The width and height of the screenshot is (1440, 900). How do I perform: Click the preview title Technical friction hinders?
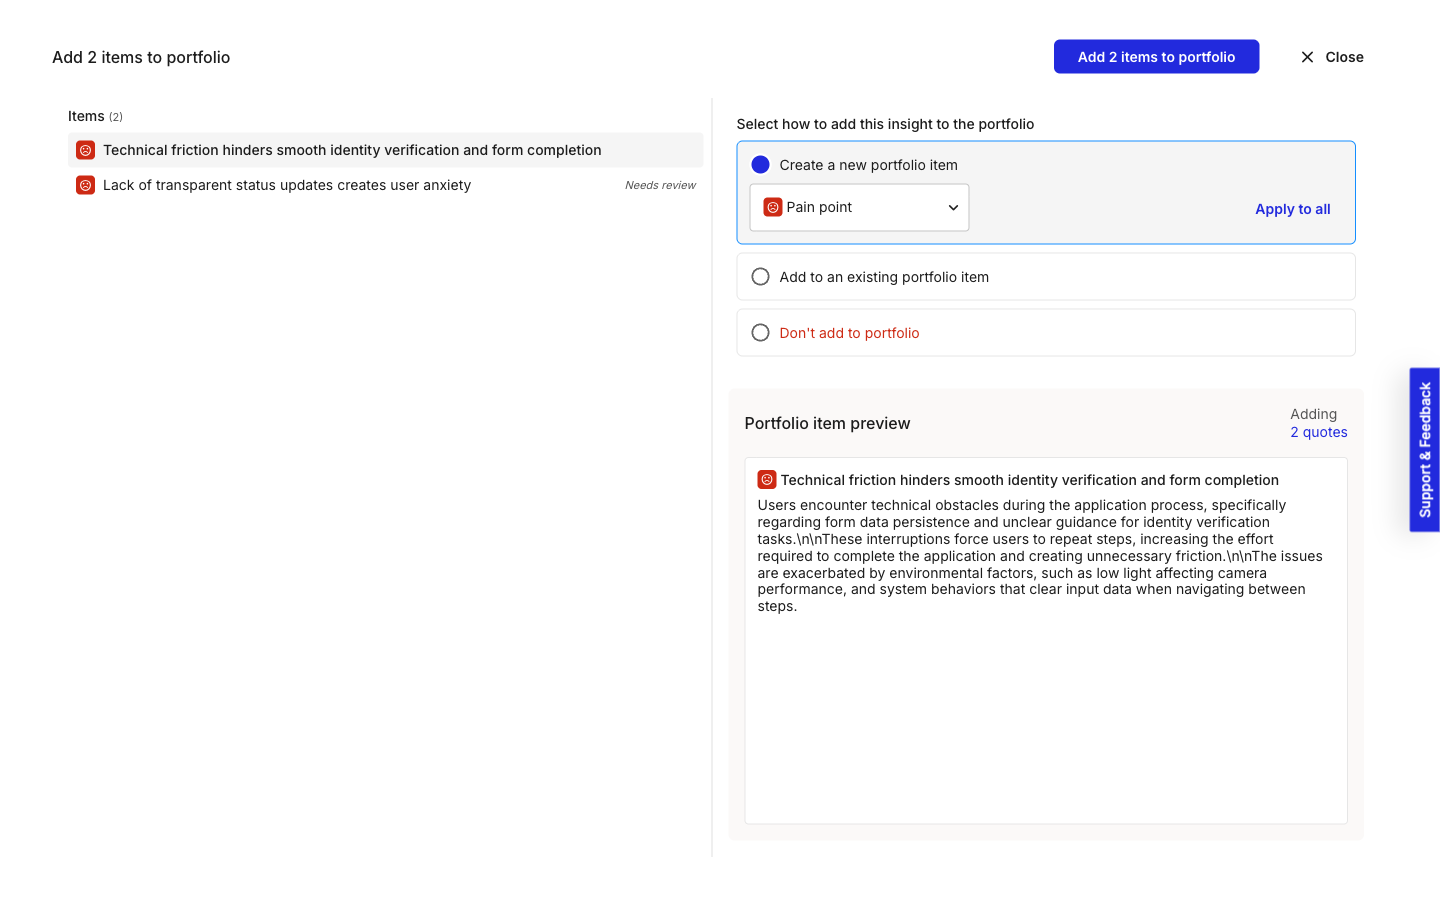1029,480
